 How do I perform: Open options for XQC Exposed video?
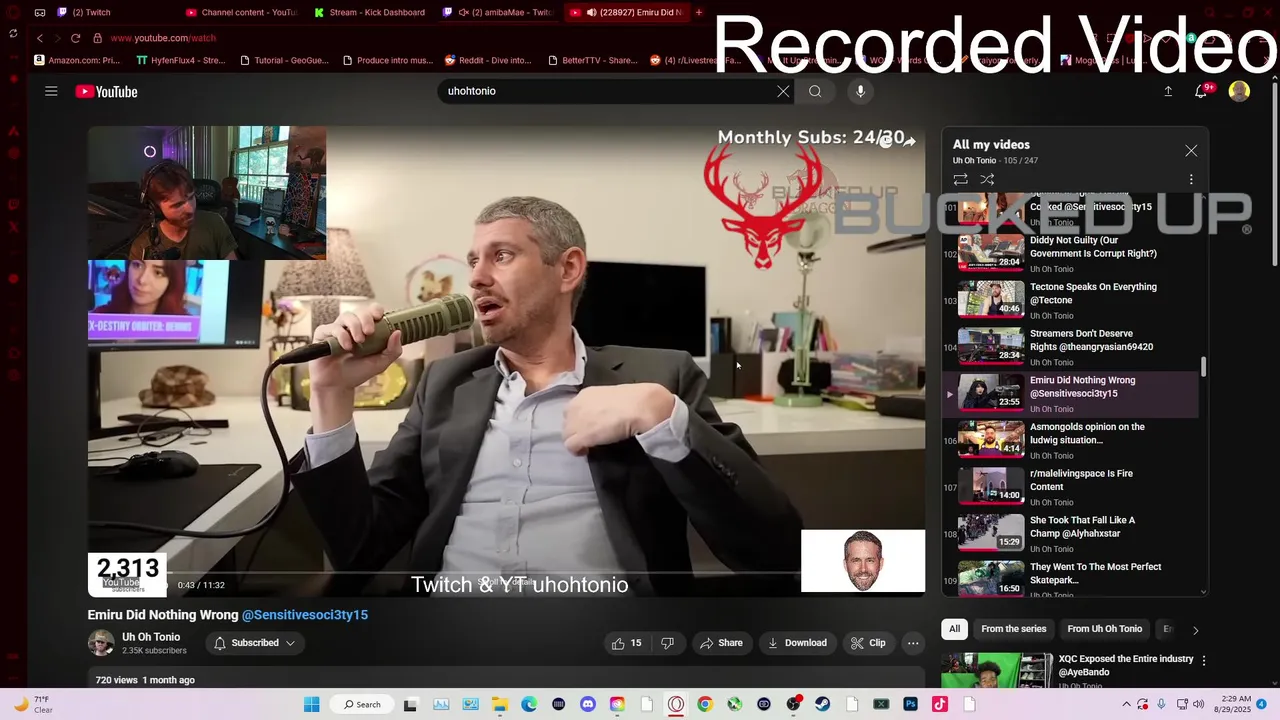(x=1204, y=661)
